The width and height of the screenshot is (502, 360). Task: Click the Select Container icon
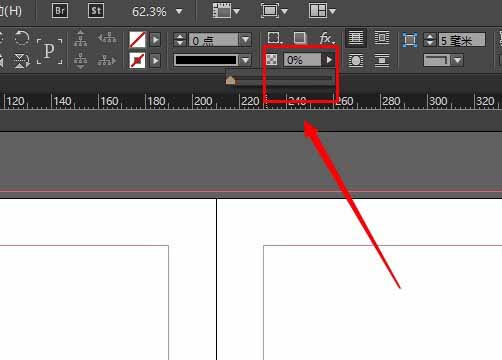pos(81,39)
